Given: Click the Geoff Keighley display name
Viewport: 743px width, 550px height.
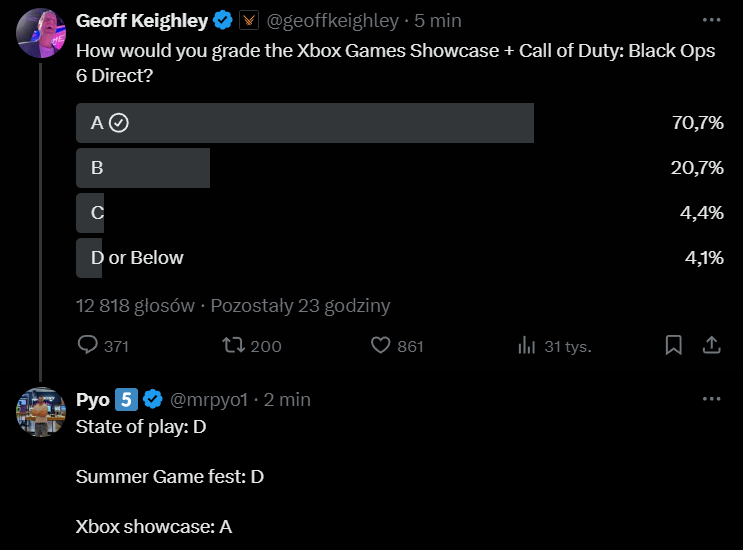Looking at the screenshot, I should 142,21.
